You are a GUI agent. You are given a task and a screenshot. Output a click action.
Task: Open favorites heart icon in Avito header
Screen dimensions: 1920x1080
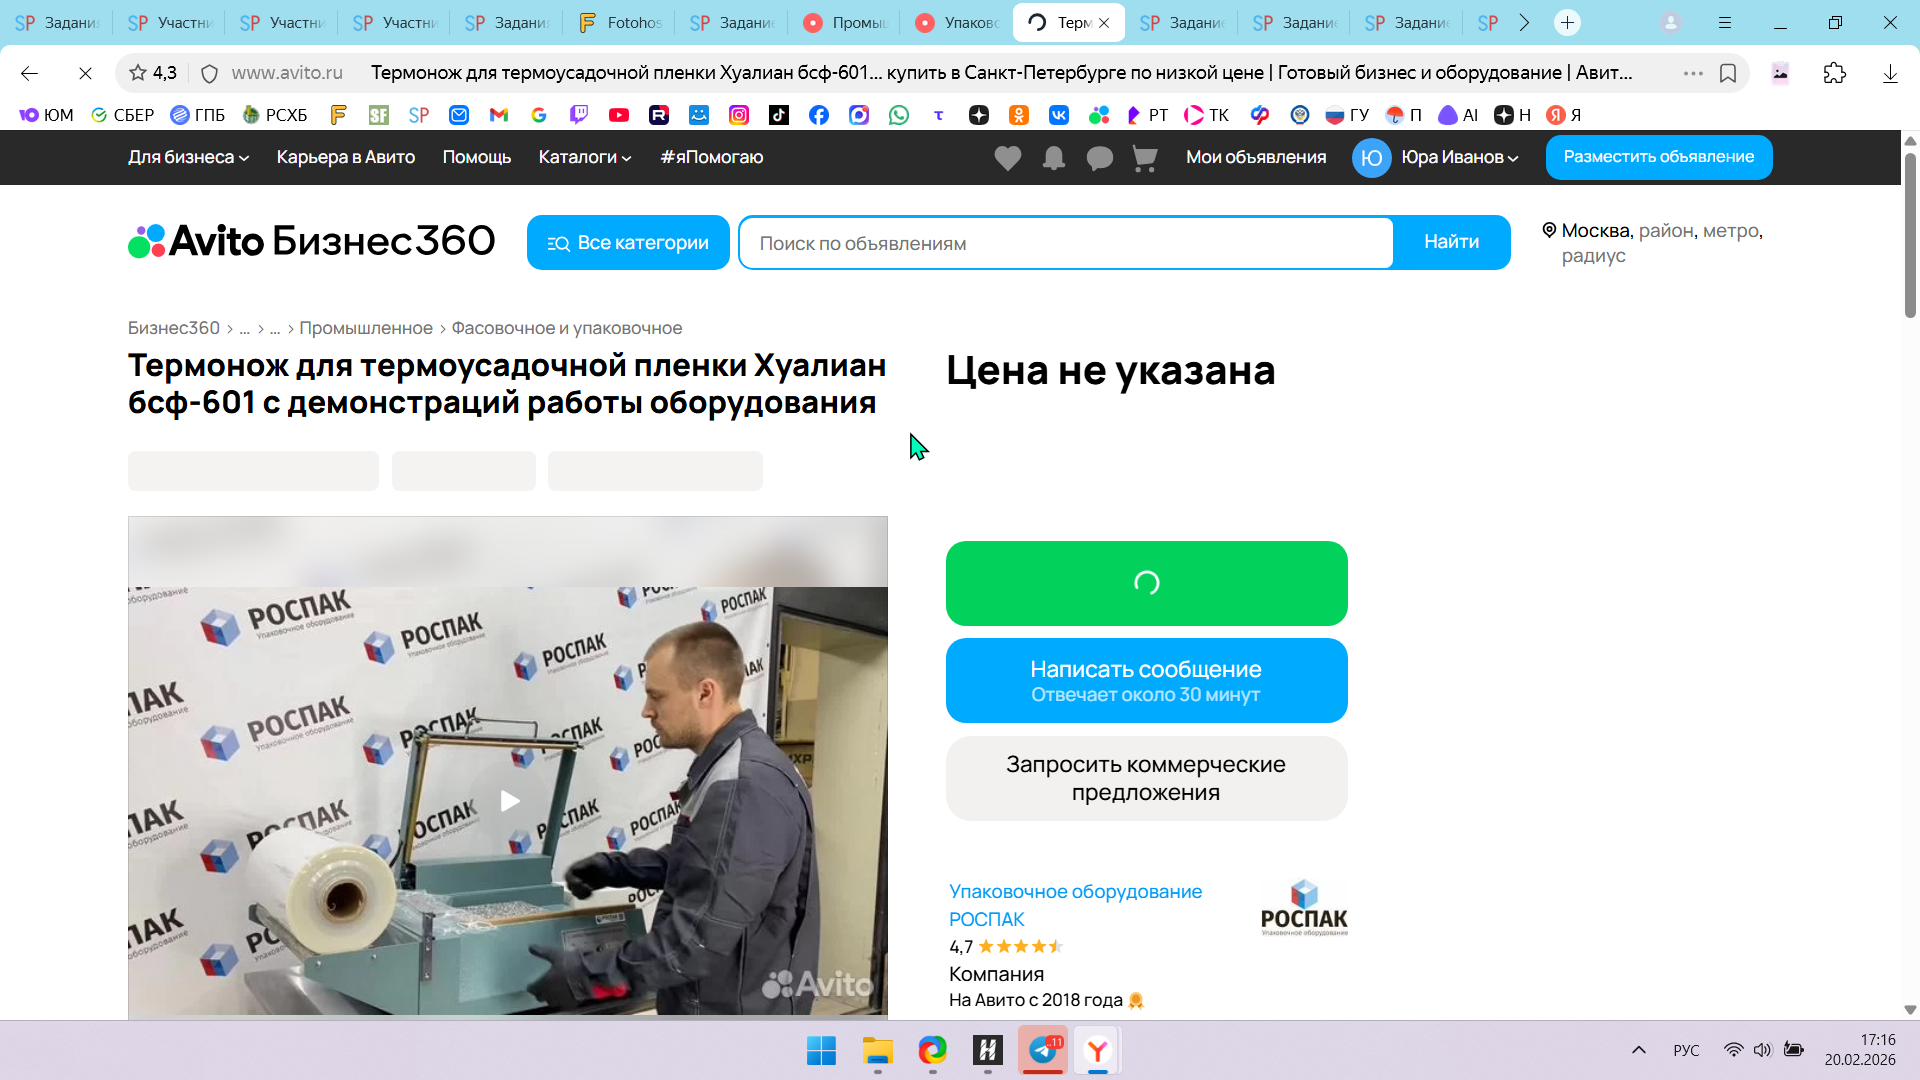1007,158
